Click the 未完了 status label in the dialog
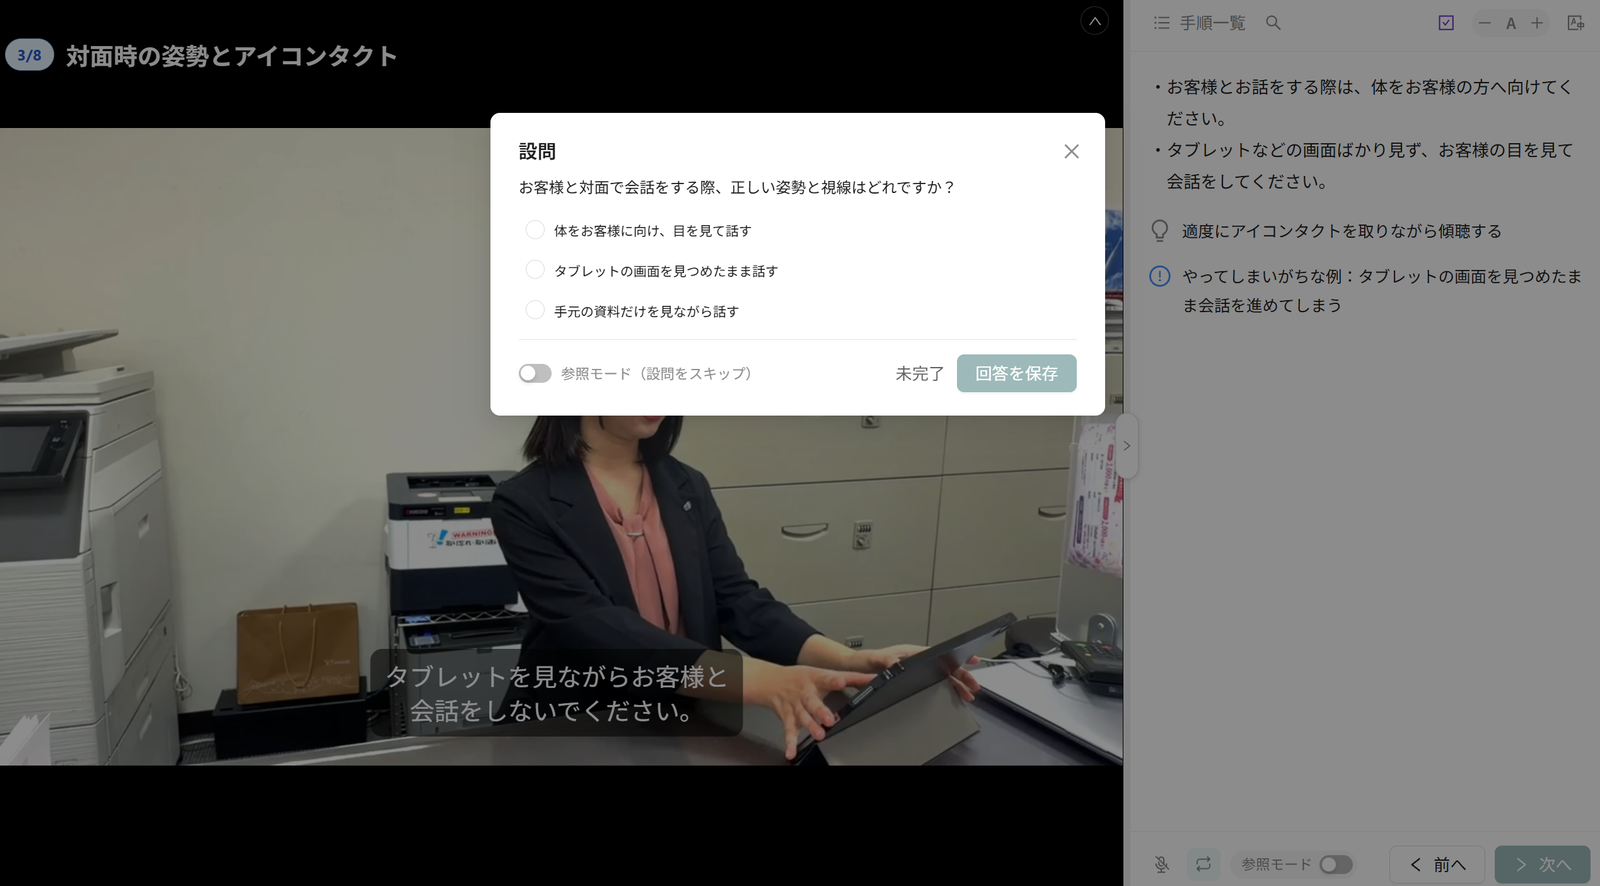 (x=919, y=373)
